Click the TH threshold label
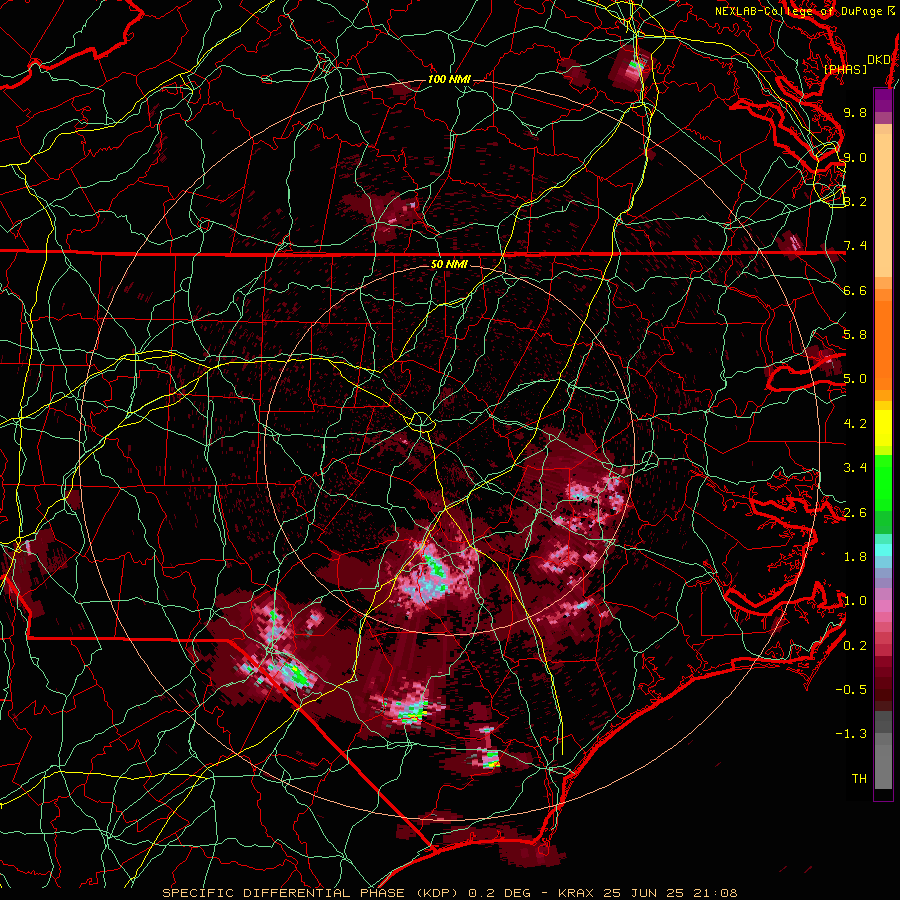 [x=859, y=779]
